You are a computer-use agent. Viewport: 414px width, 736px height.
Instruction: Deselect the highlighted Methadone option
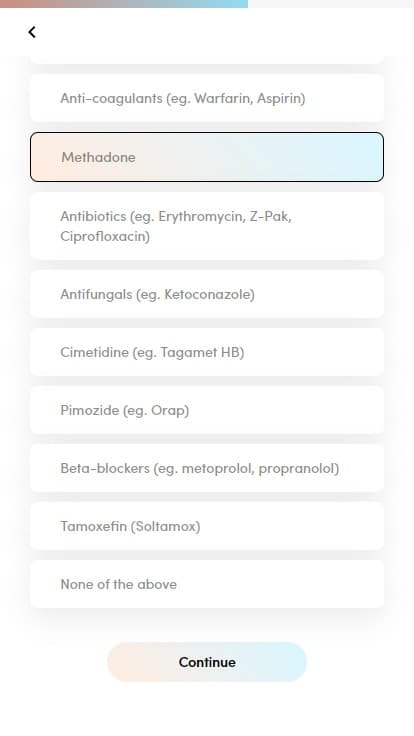tap(207, 157)
